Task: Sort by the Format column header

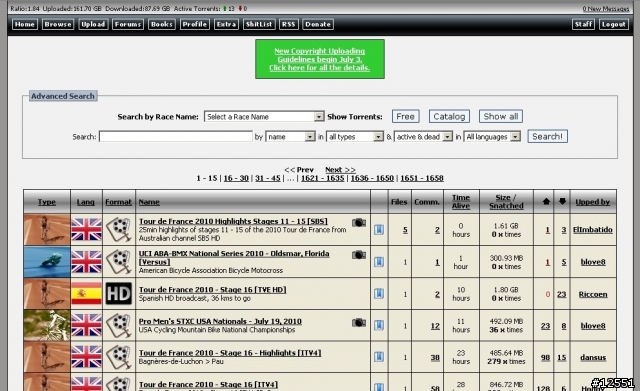Action: [118, 202]
